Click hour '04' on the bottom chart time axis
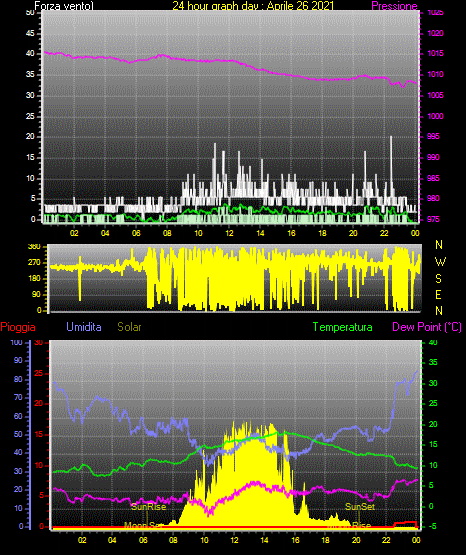The image size is (466, 555). [112, 540]
